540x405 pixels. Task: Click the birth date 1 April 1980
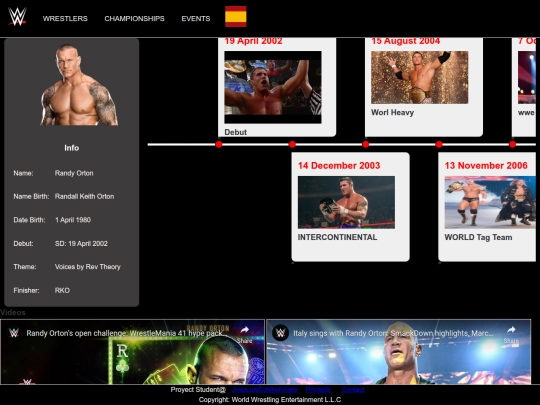pyautogui.click(x=73, y=220)
